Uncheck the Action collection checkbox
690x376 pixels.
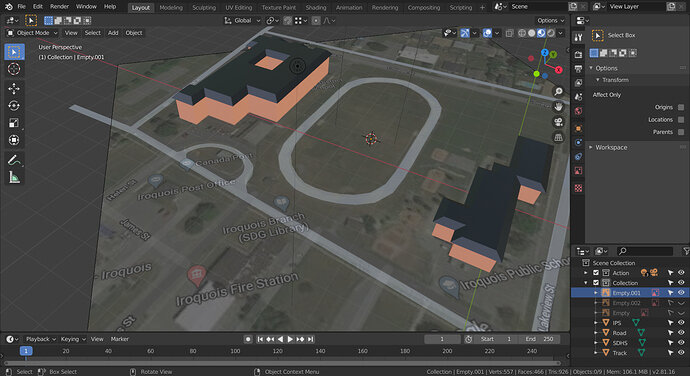[x=596, y=273]
